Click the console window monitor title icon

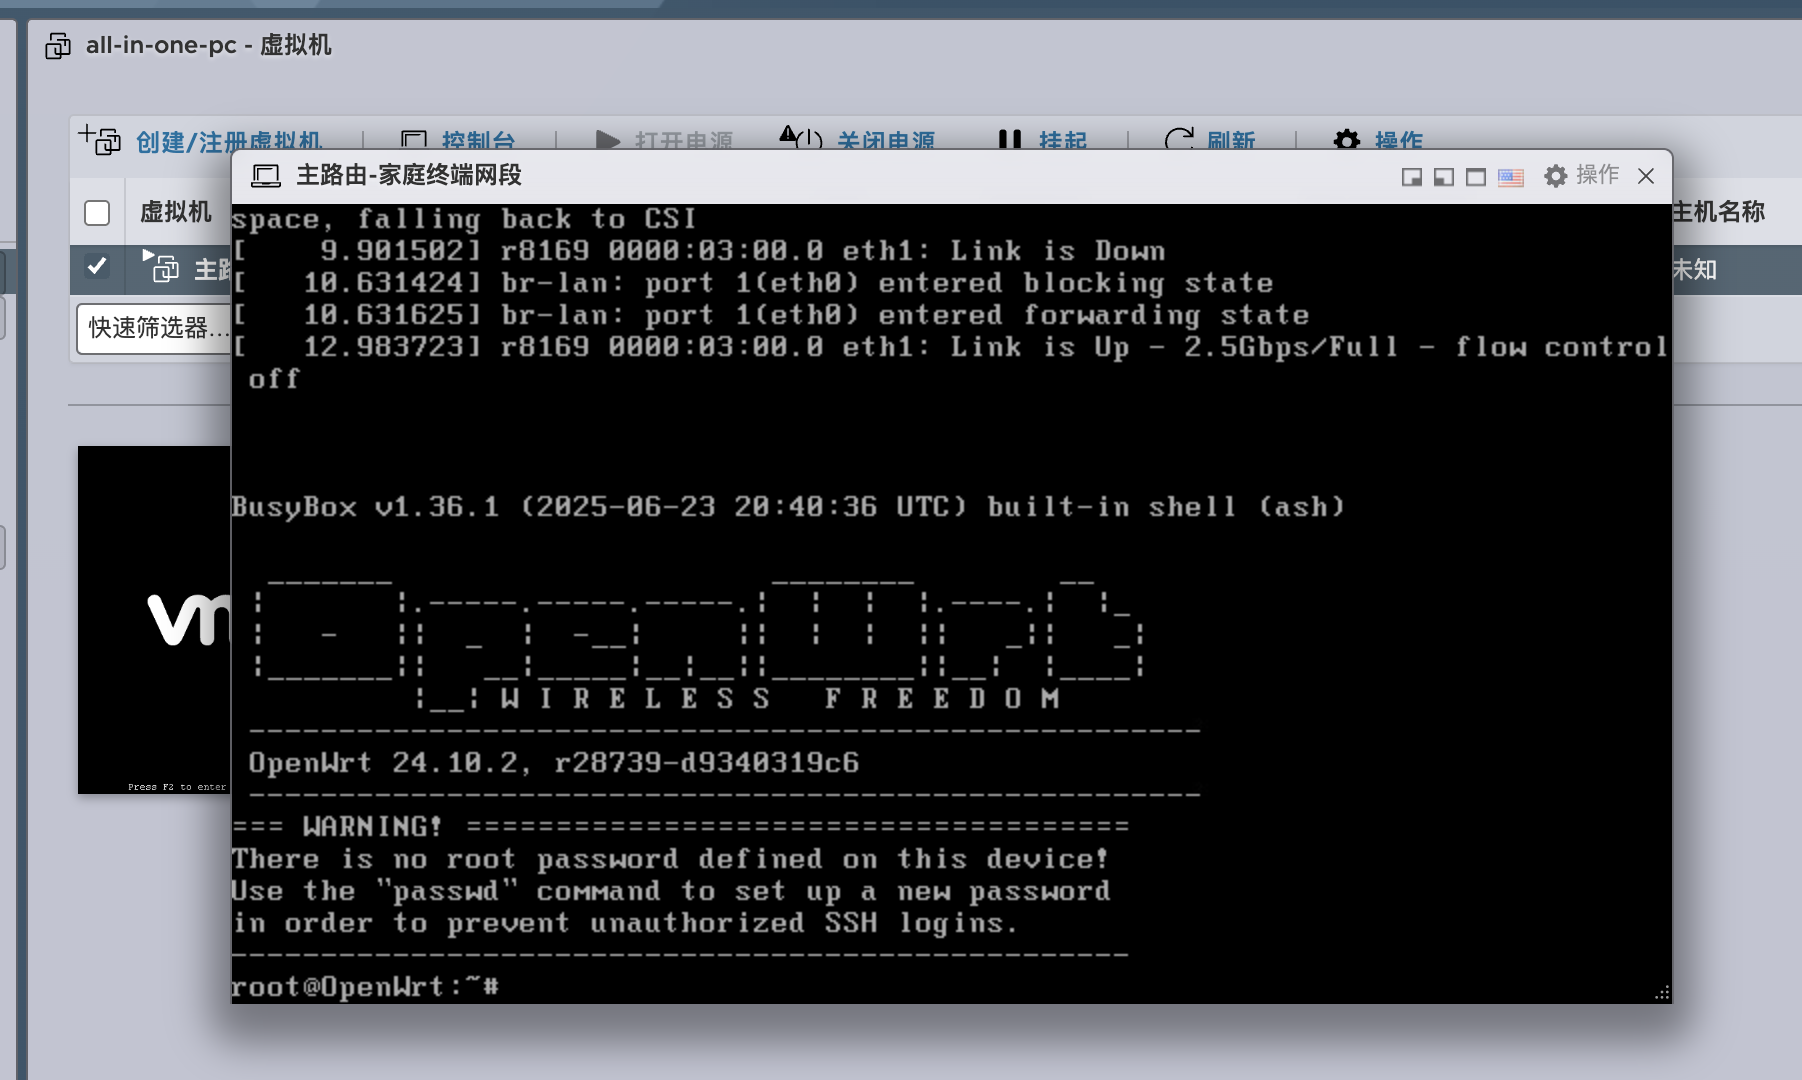[x=266, y=177]
